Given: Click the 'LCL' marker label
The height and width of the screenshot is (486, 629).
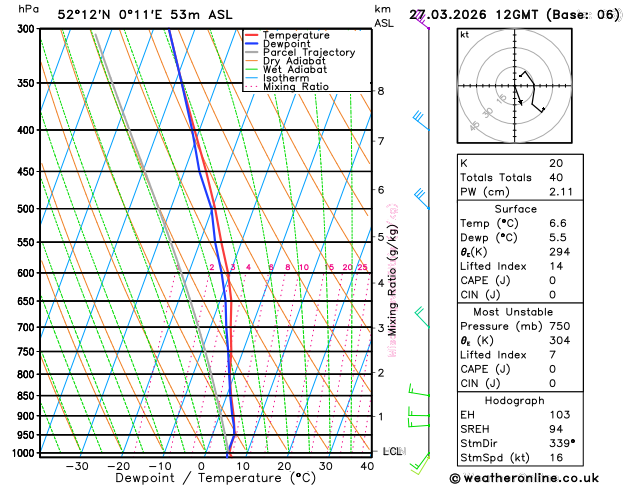Looking at the screenshot, I should pyautogui.click(x=393, y=452).
